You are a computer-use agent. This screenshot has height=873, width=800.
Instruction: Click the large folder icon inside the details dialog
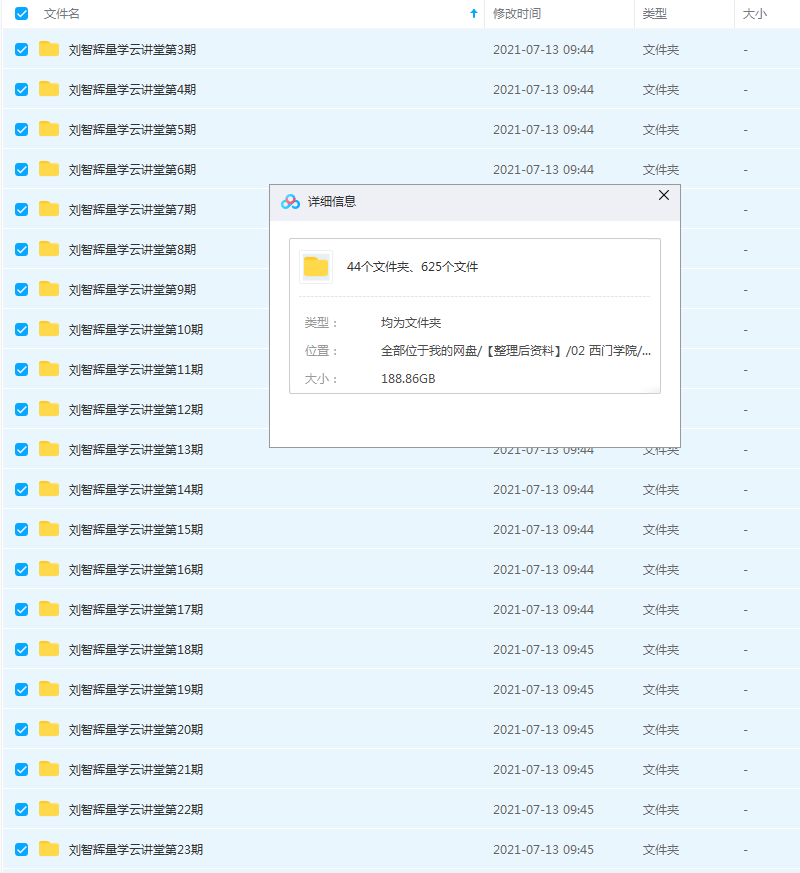(316, 267)
